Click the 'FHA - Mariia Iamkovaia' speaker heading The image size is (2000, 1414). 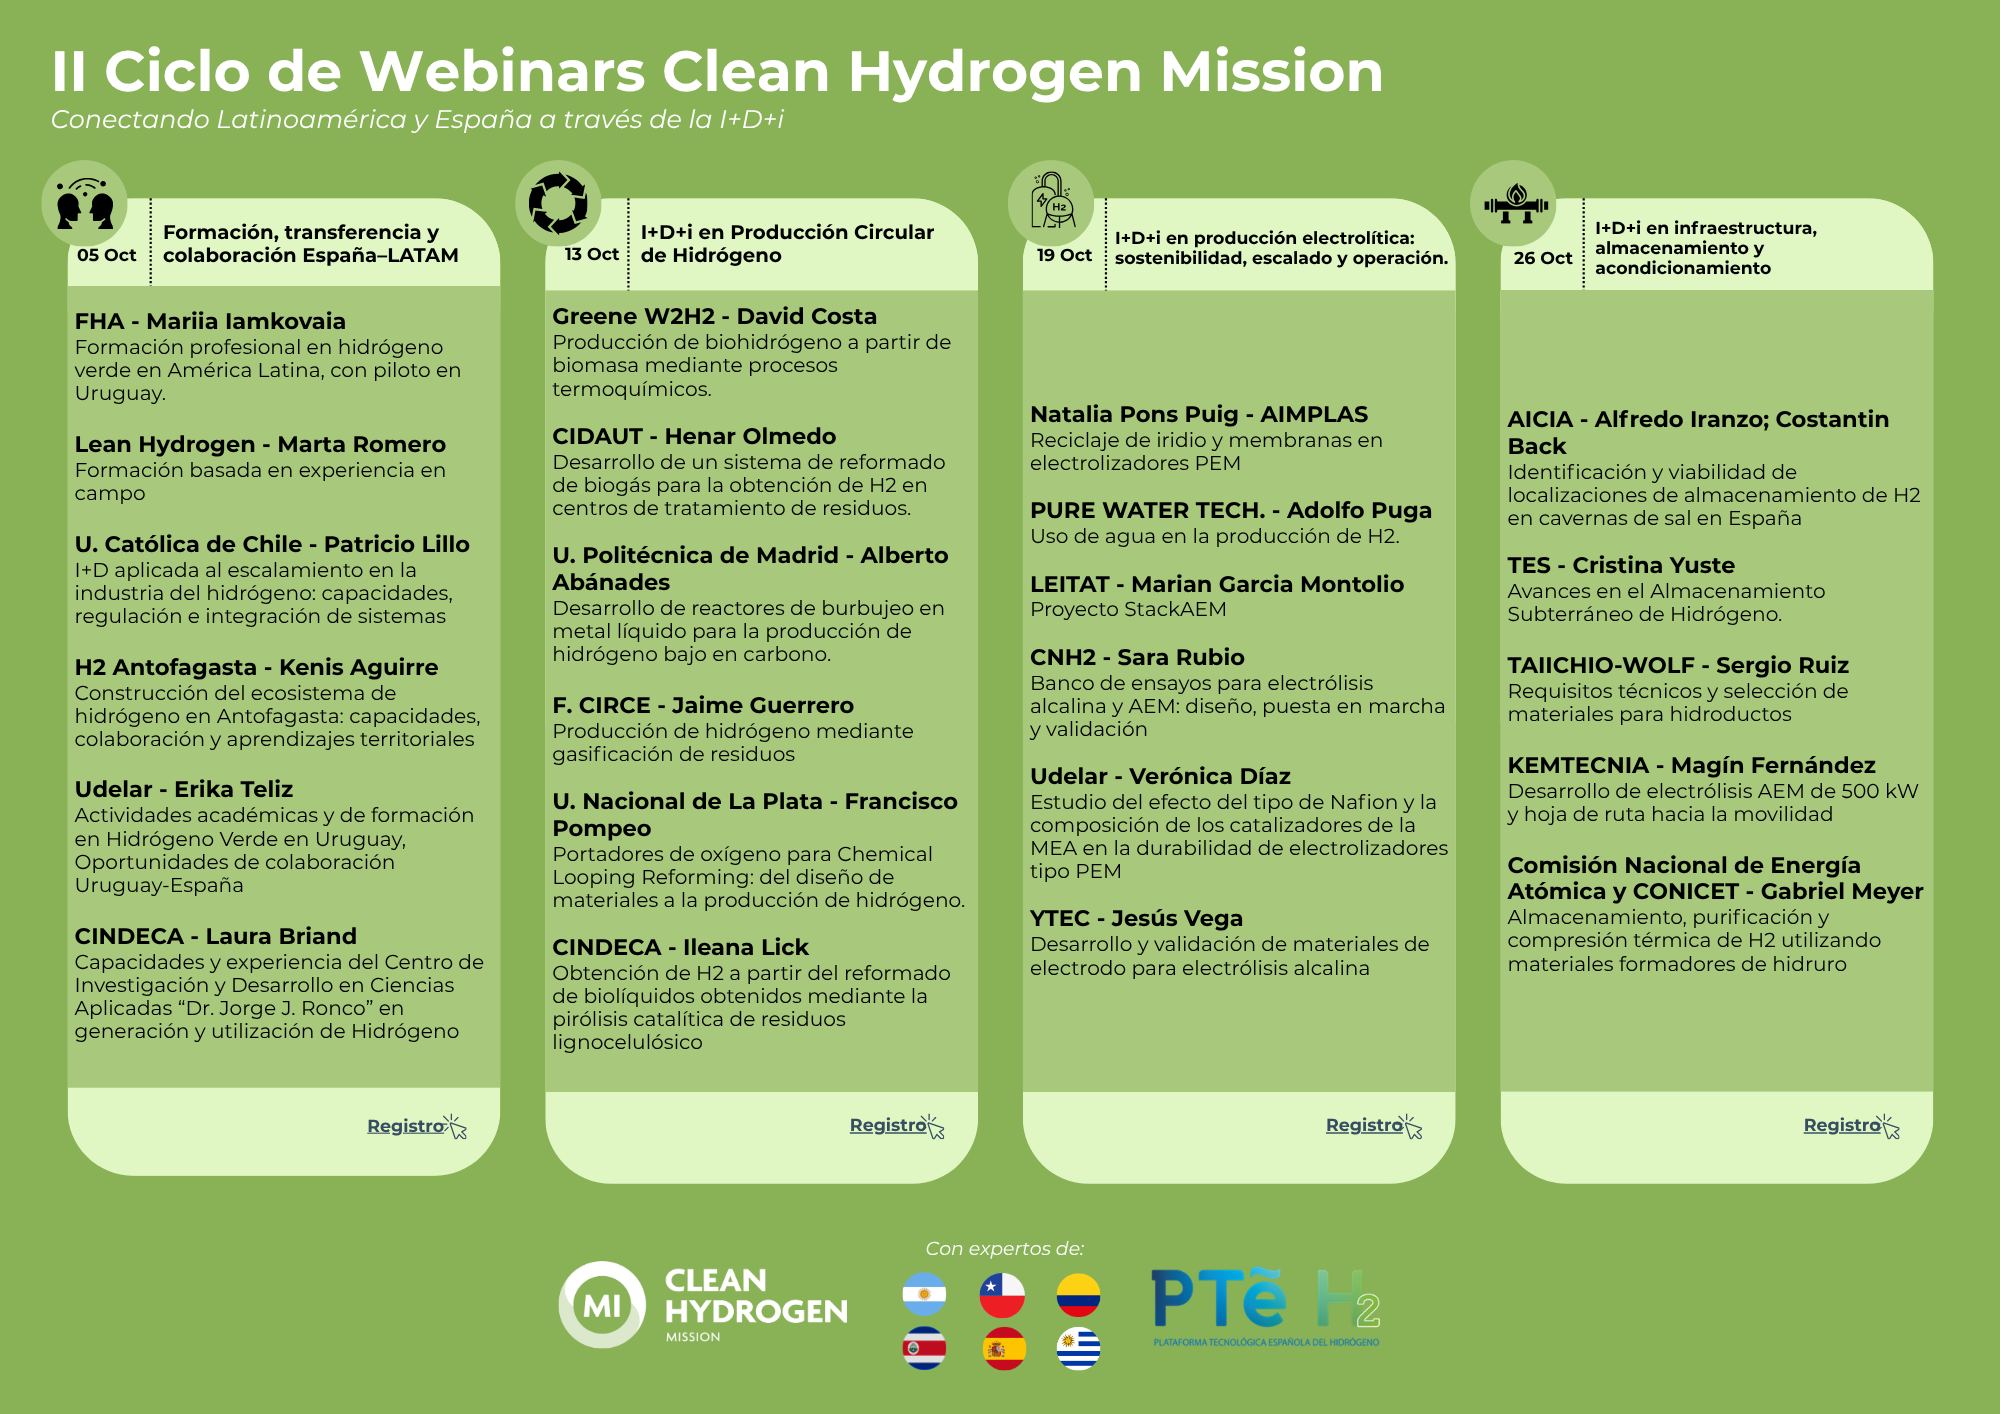tap(210, 321)
